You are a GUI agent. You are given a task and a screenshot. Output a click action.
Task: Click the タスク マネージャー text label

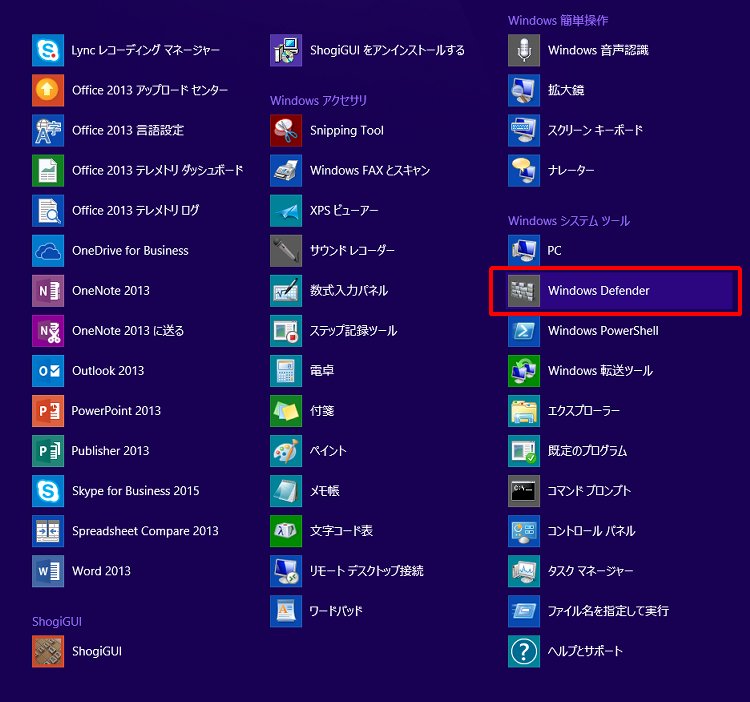[x=590, y=571]
